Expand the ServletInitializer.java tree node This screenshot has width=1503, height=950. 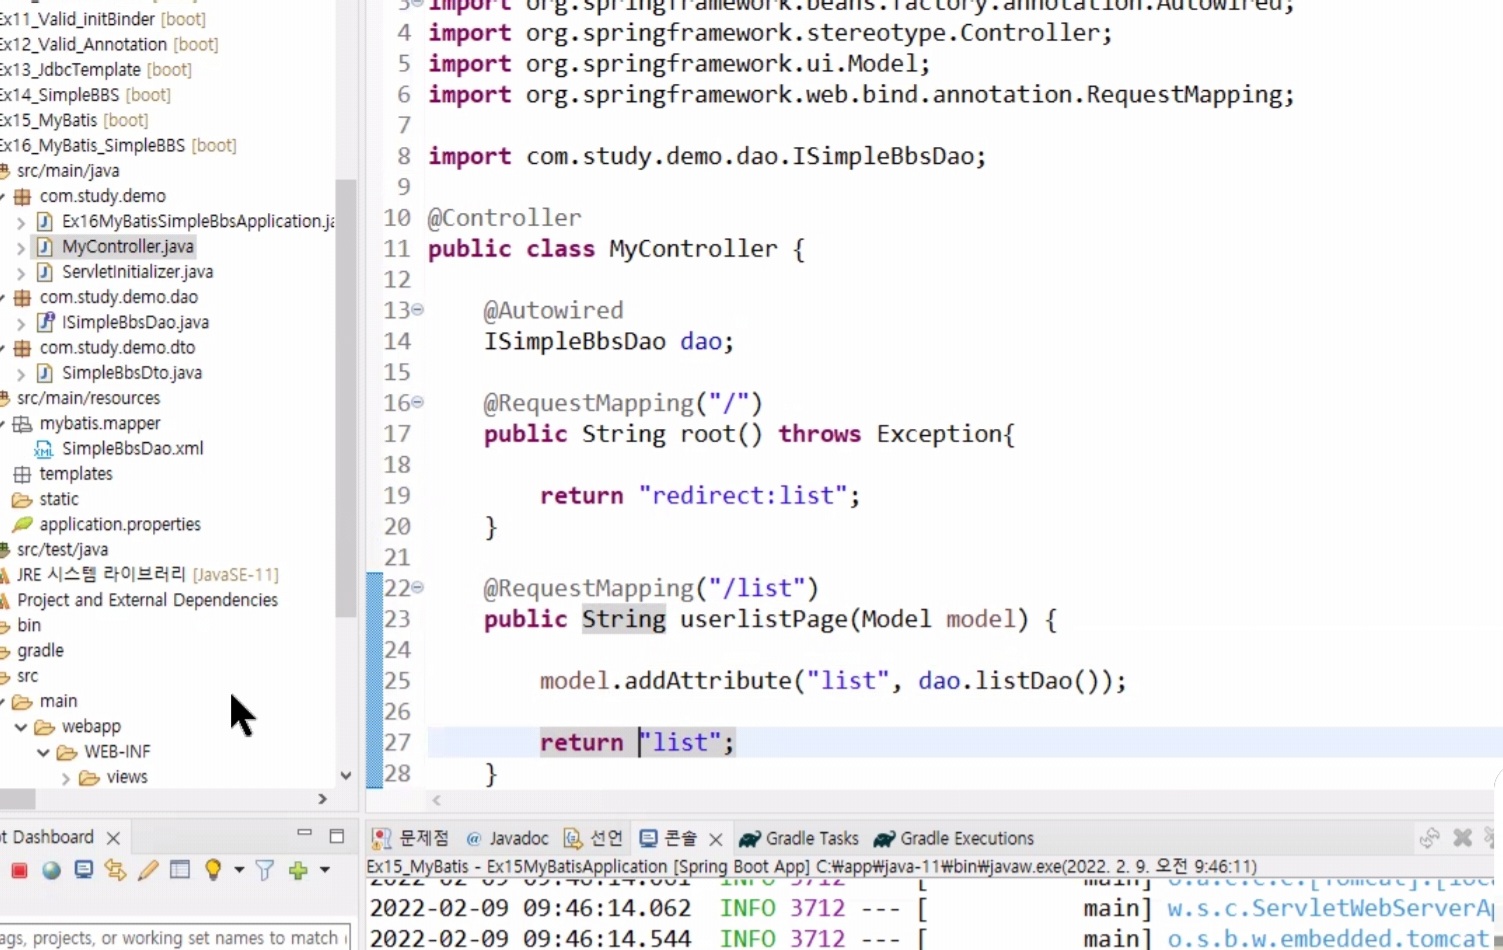(x=21, y=272)
